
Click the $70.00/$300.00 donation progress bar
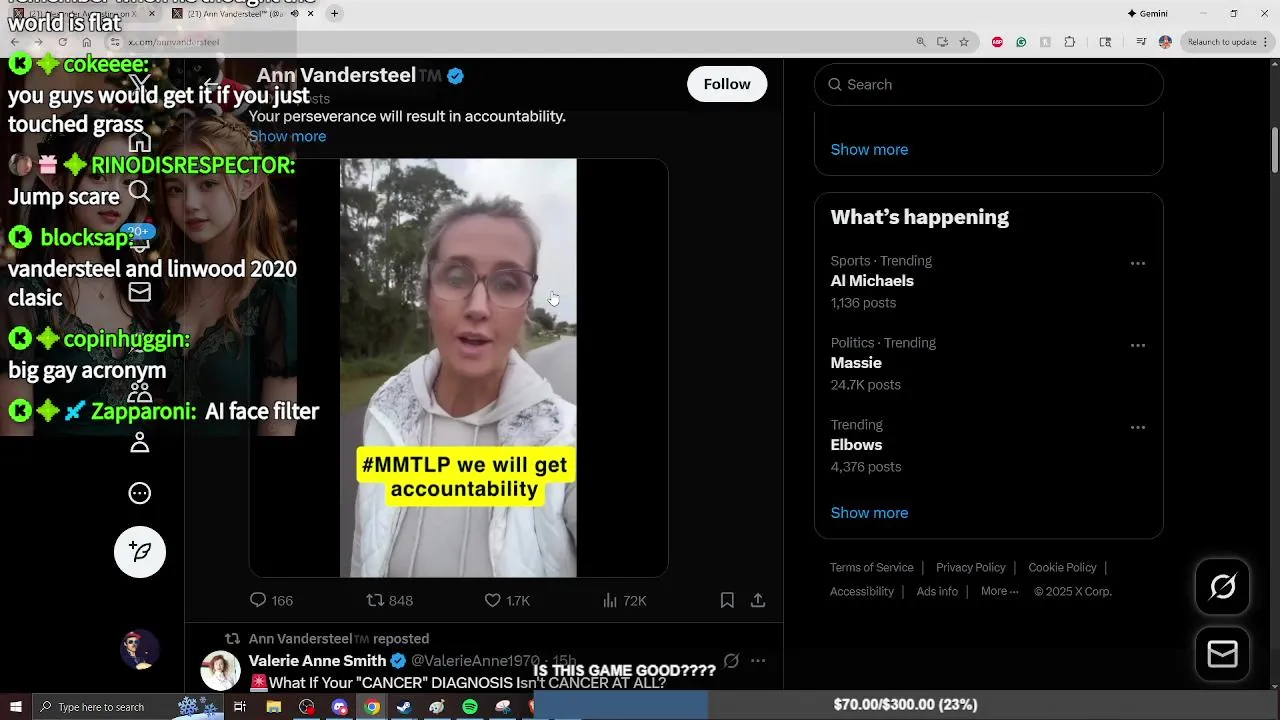905,705
